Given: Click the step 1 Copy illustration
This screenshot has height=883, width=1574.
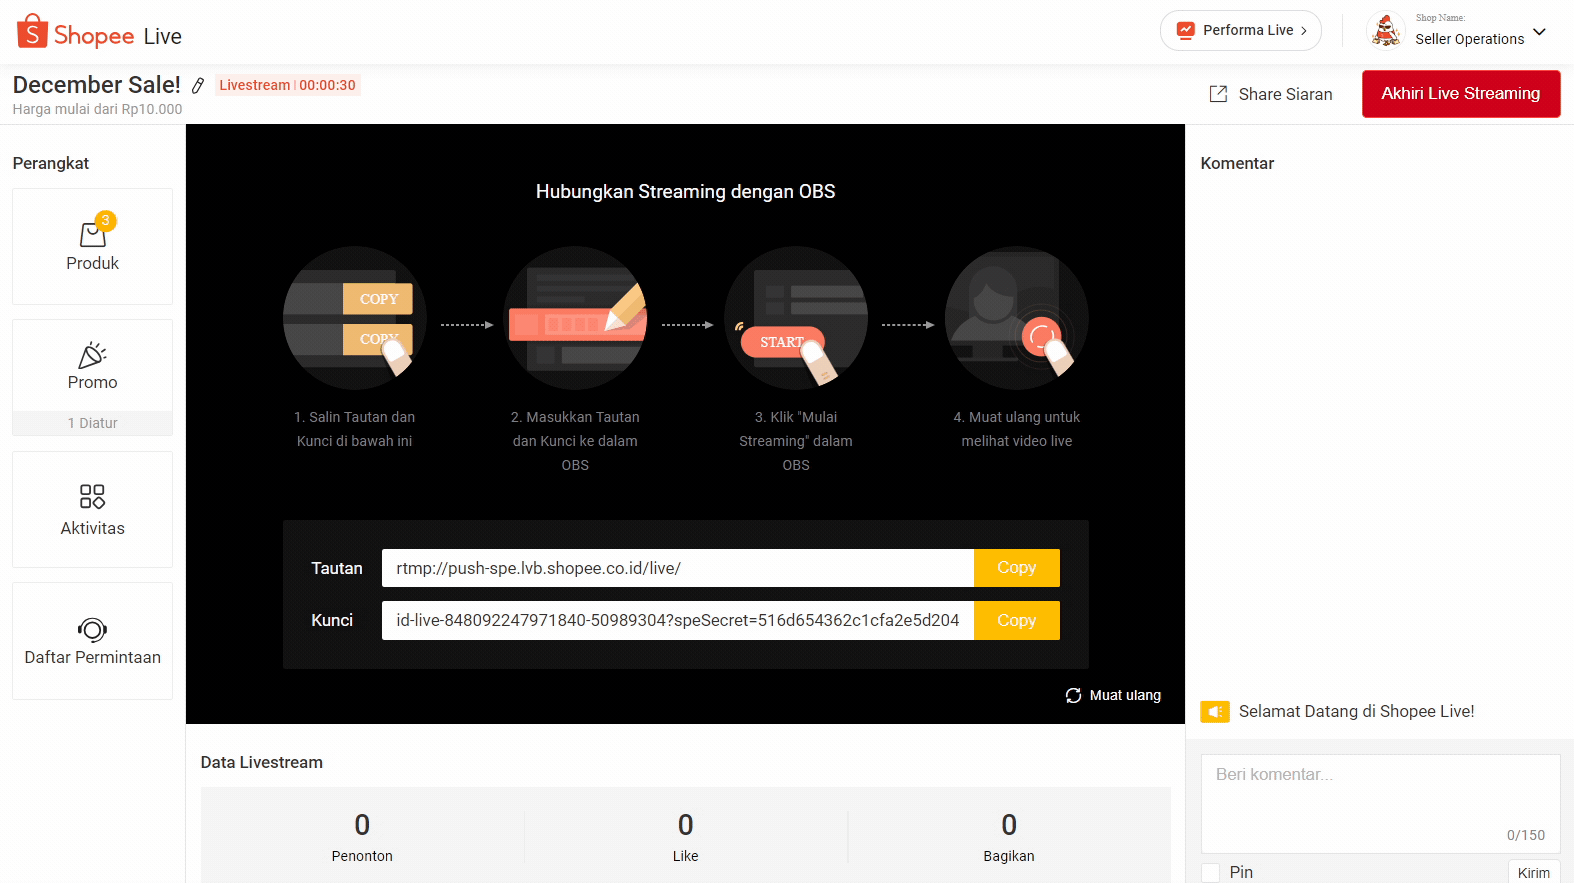Looking at the screenshot, I should (x=355, y=318).
